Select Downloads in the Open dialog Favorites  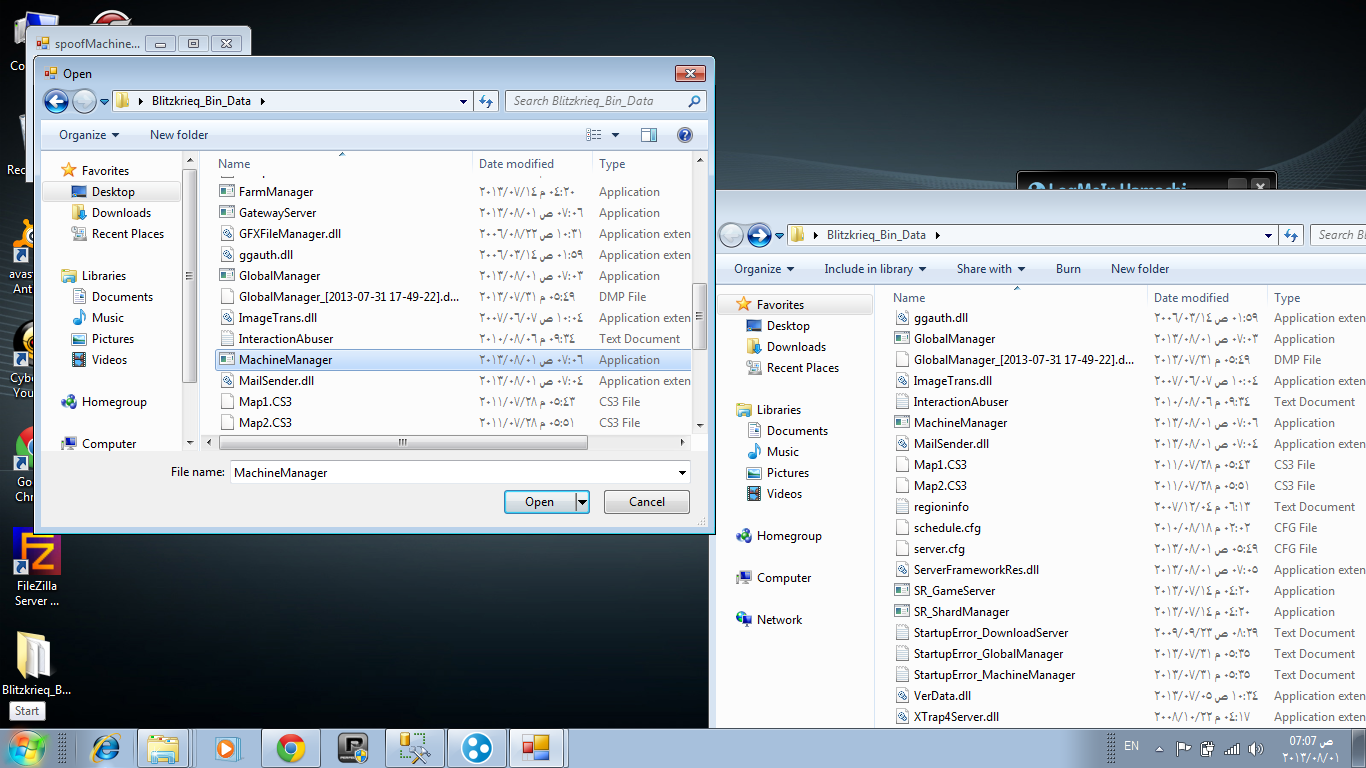click(121, 213)
